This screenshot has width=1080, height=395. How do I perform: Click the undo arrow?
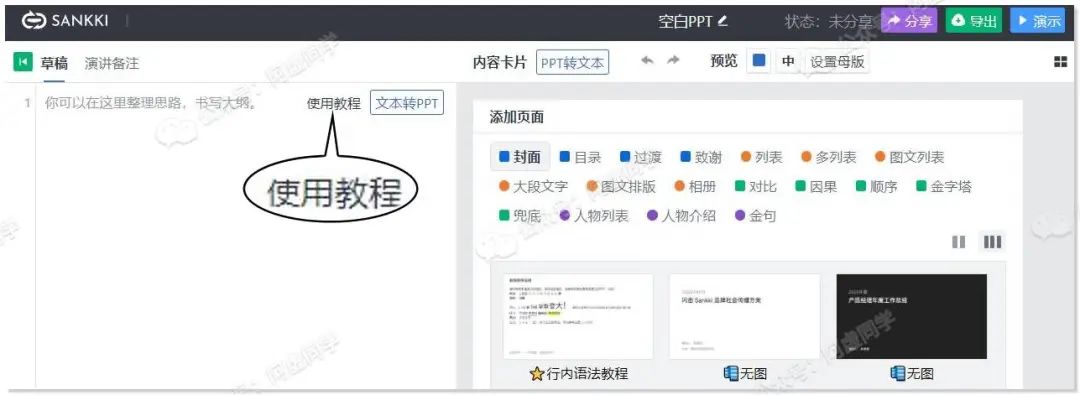[x=647, y=61]
